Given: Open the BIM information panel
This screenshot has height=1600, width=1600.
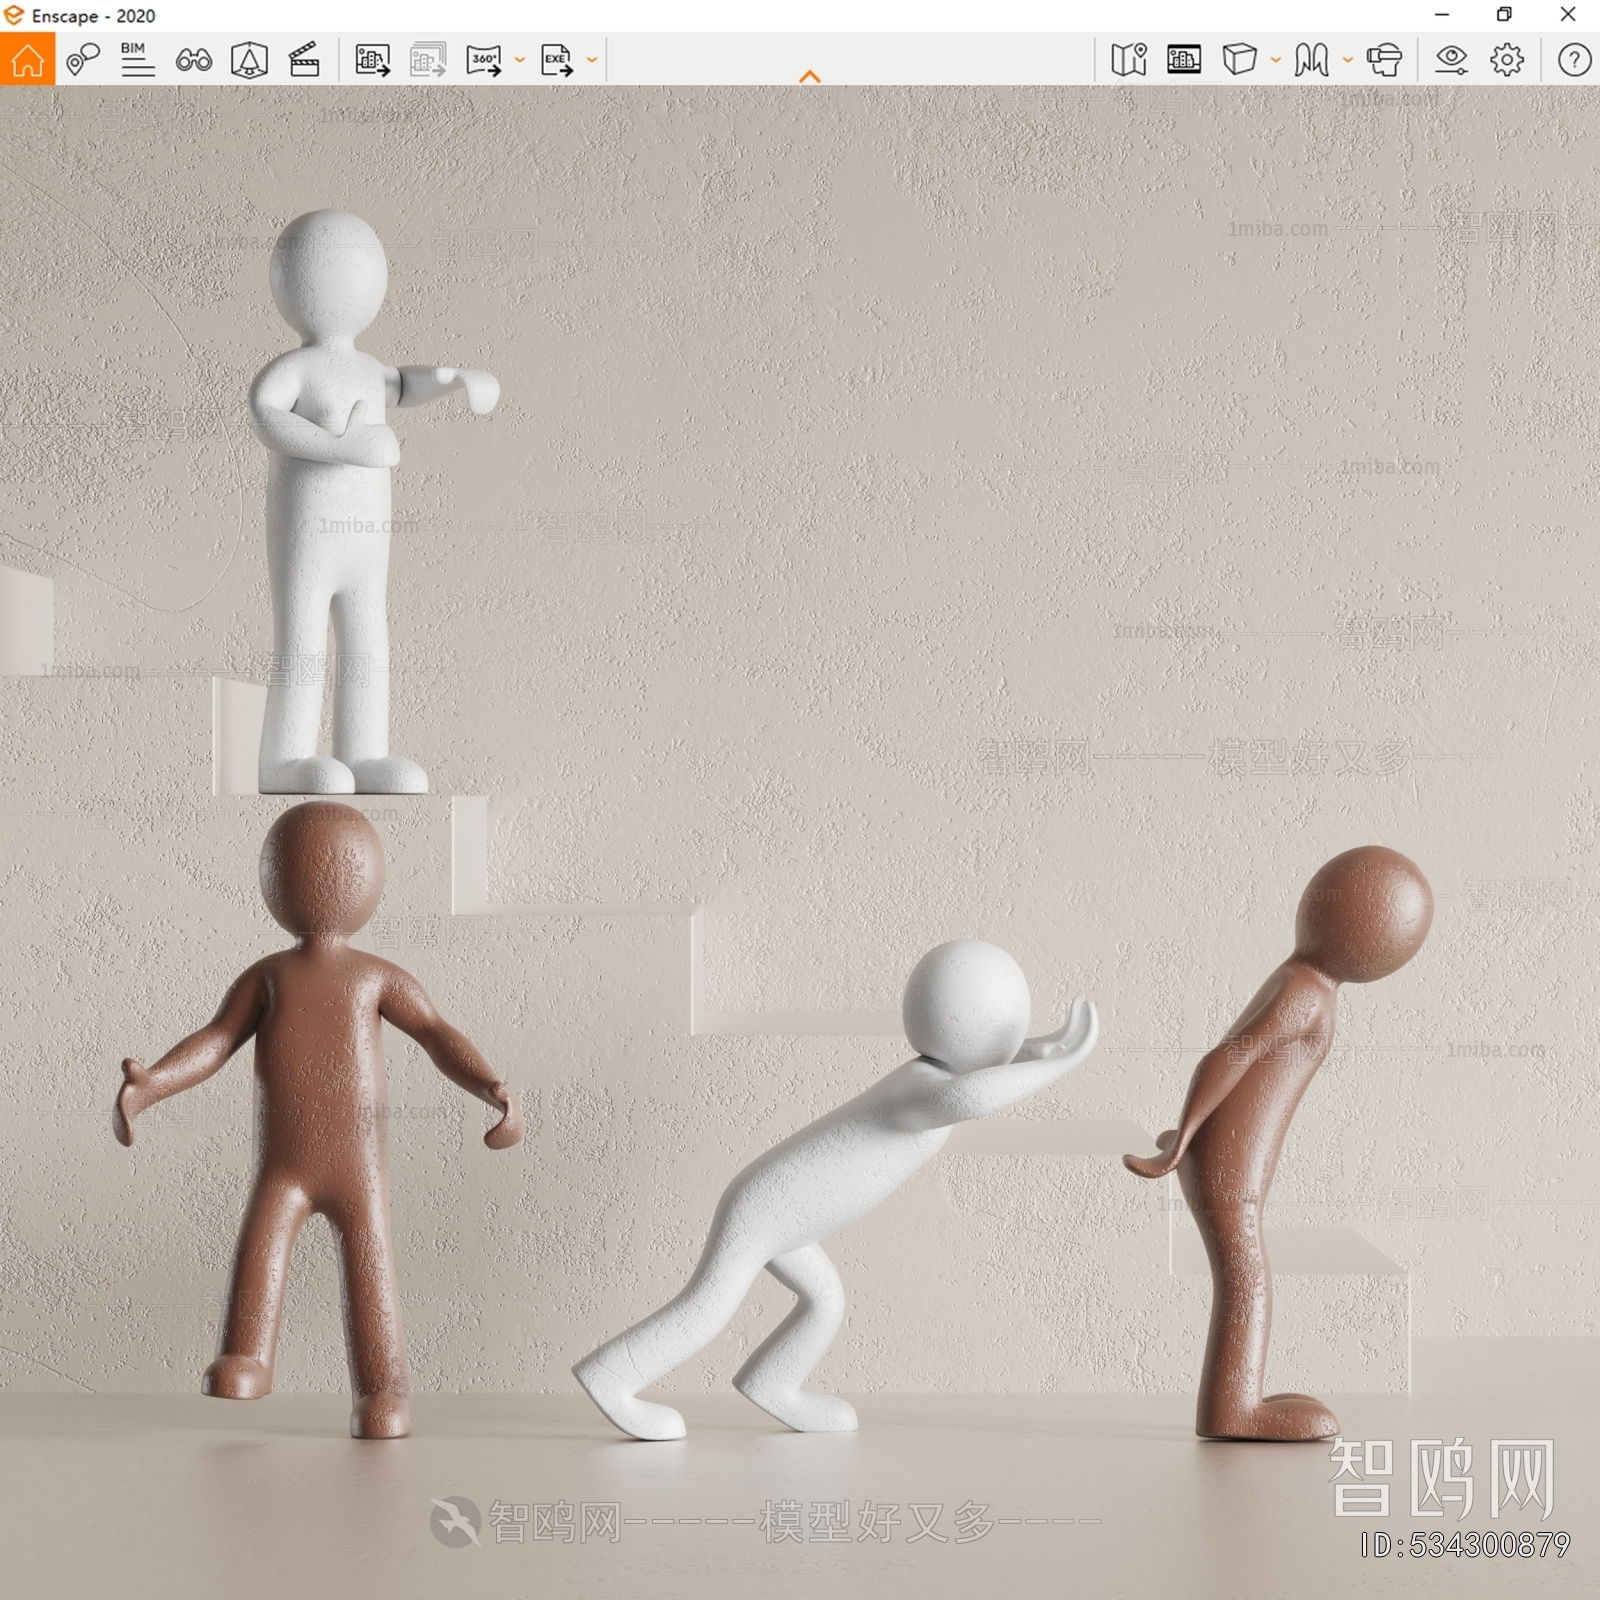Looking at the screenshot, I should pos(137,59).
